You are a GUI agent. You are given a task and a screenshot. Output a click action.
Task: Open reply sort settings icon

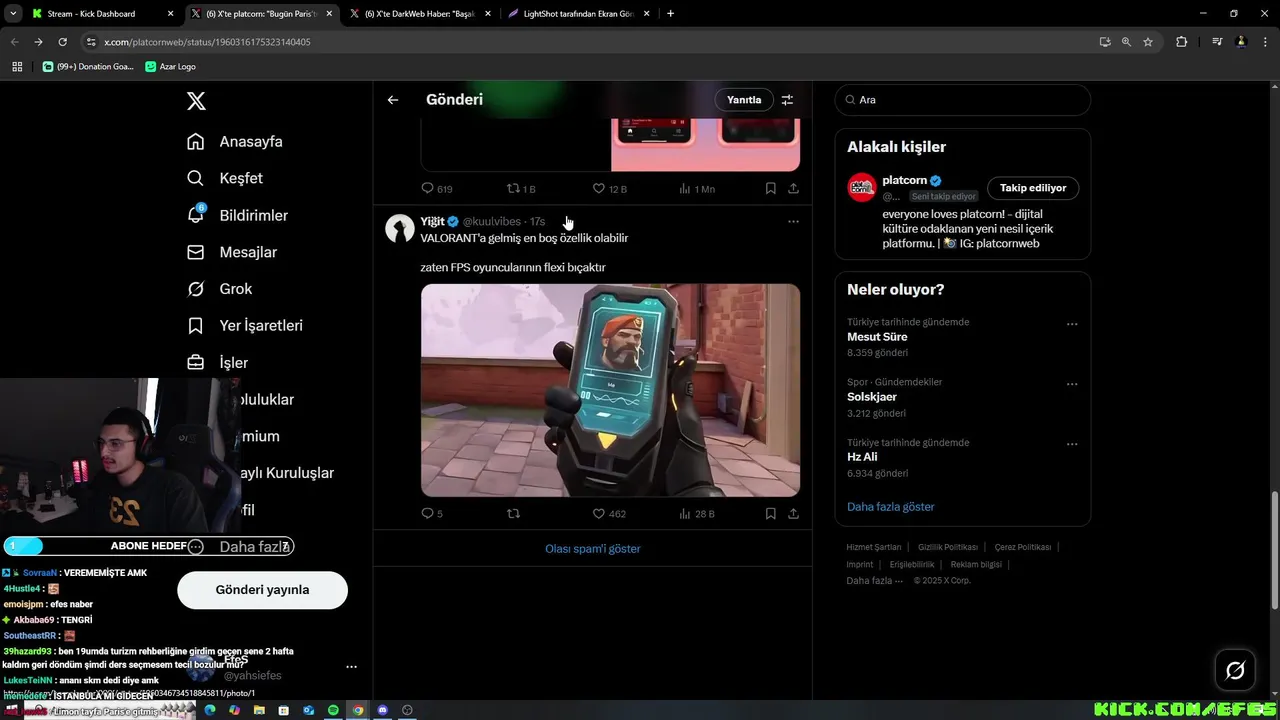coord(787,100)
